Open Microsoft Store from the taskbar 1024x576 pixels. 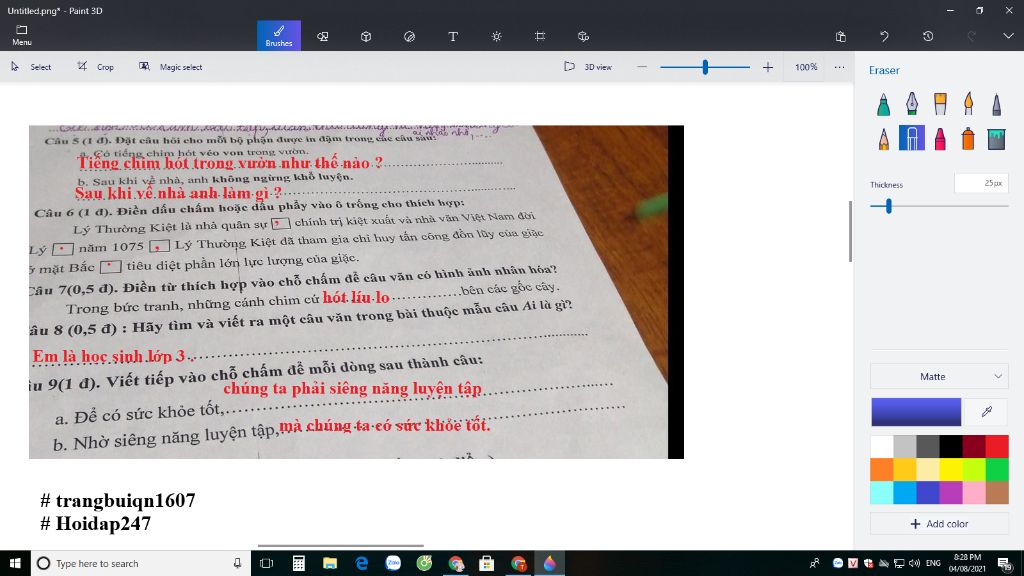(x=487, y=563)
